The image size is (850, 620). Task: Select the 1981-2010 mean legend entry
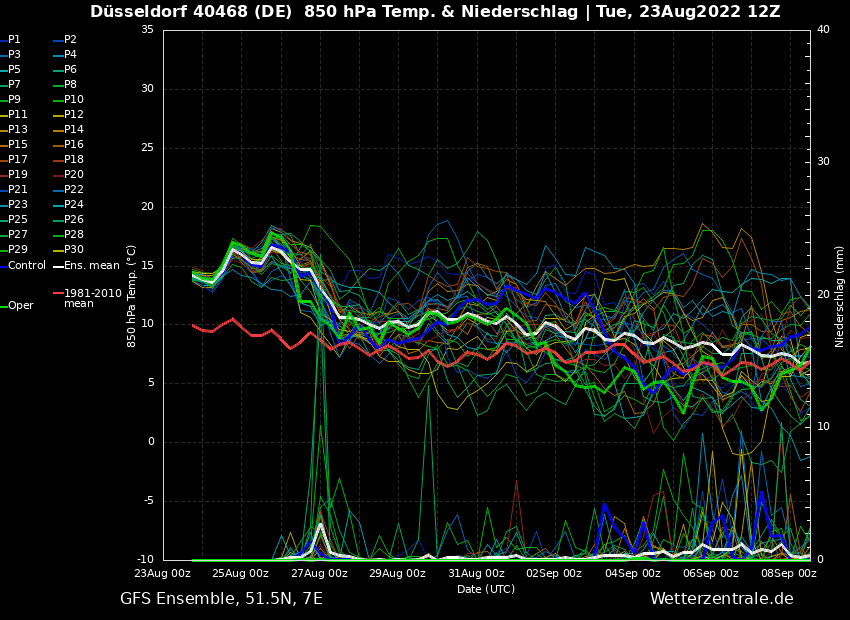92,298
